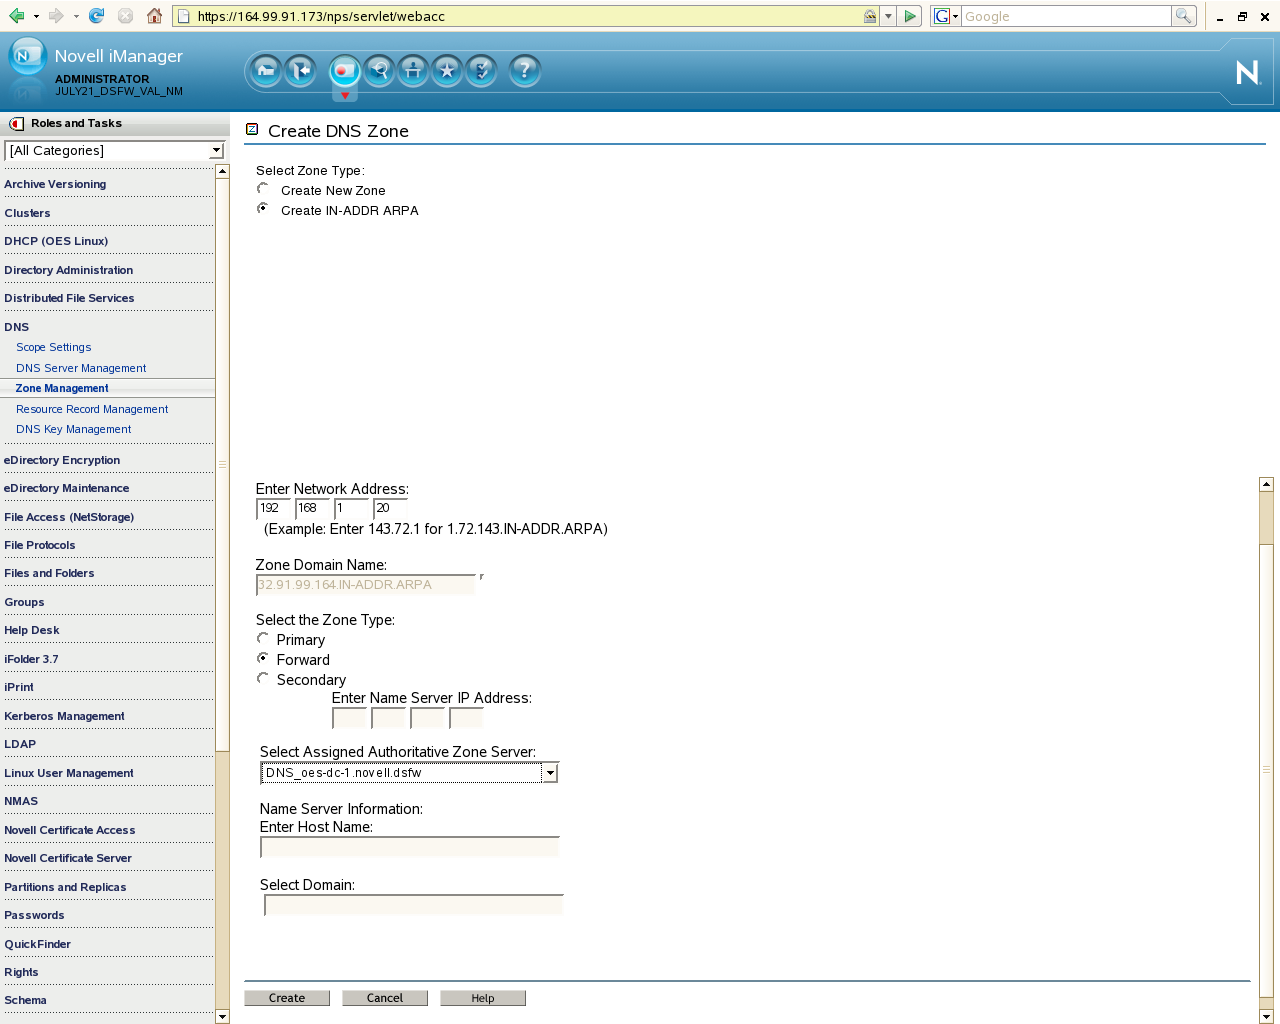Viewport: 1280px width, 1024px height.
Task: Click the main pane scrollbar down arrow
Action: (1266, 1017)
